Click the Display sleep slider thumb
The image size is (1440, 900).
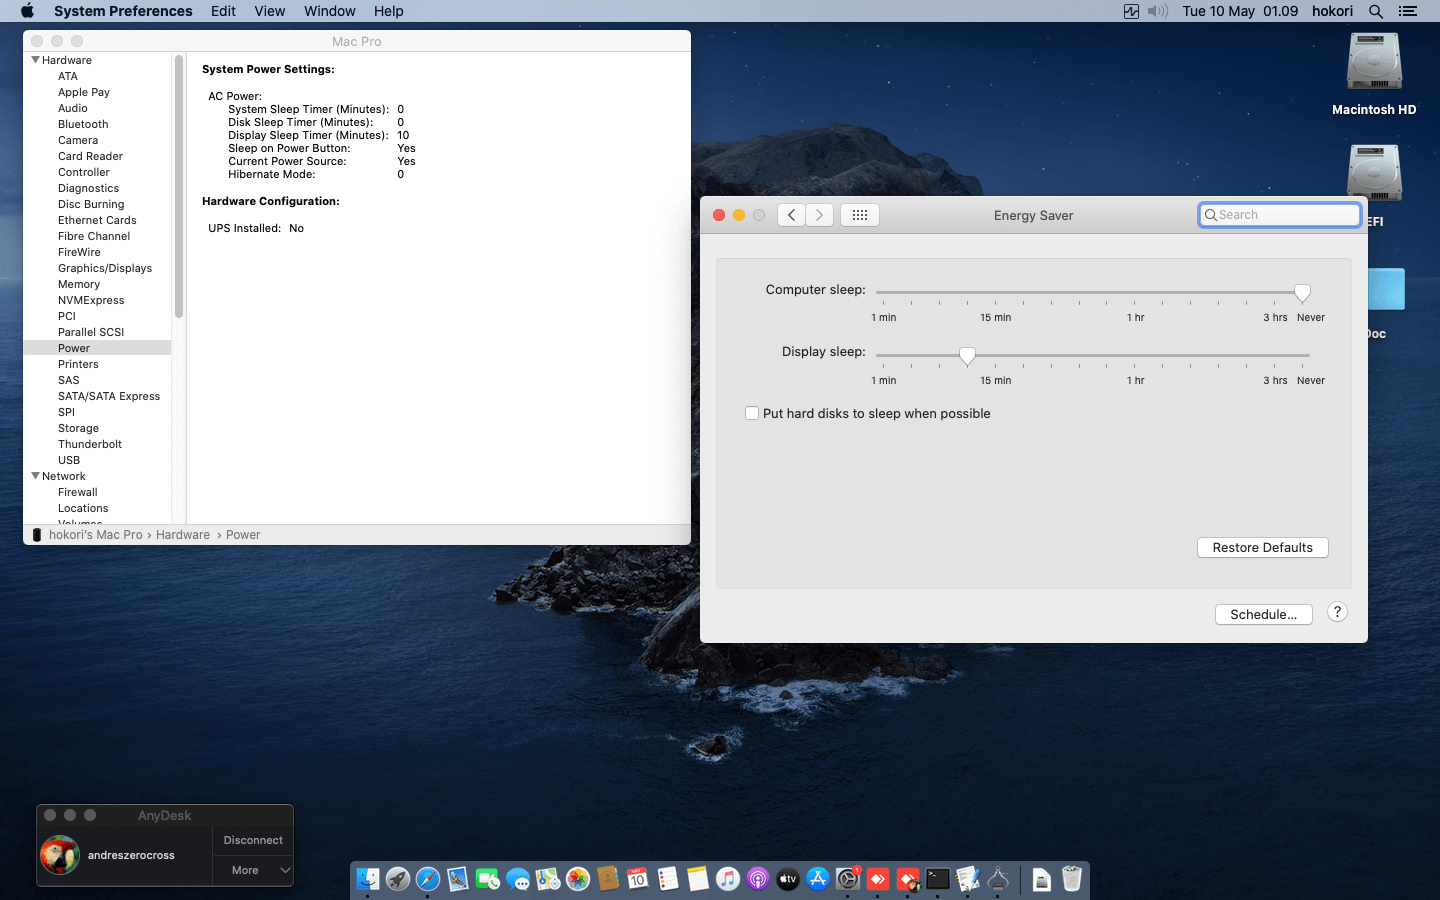pos(967,355)
